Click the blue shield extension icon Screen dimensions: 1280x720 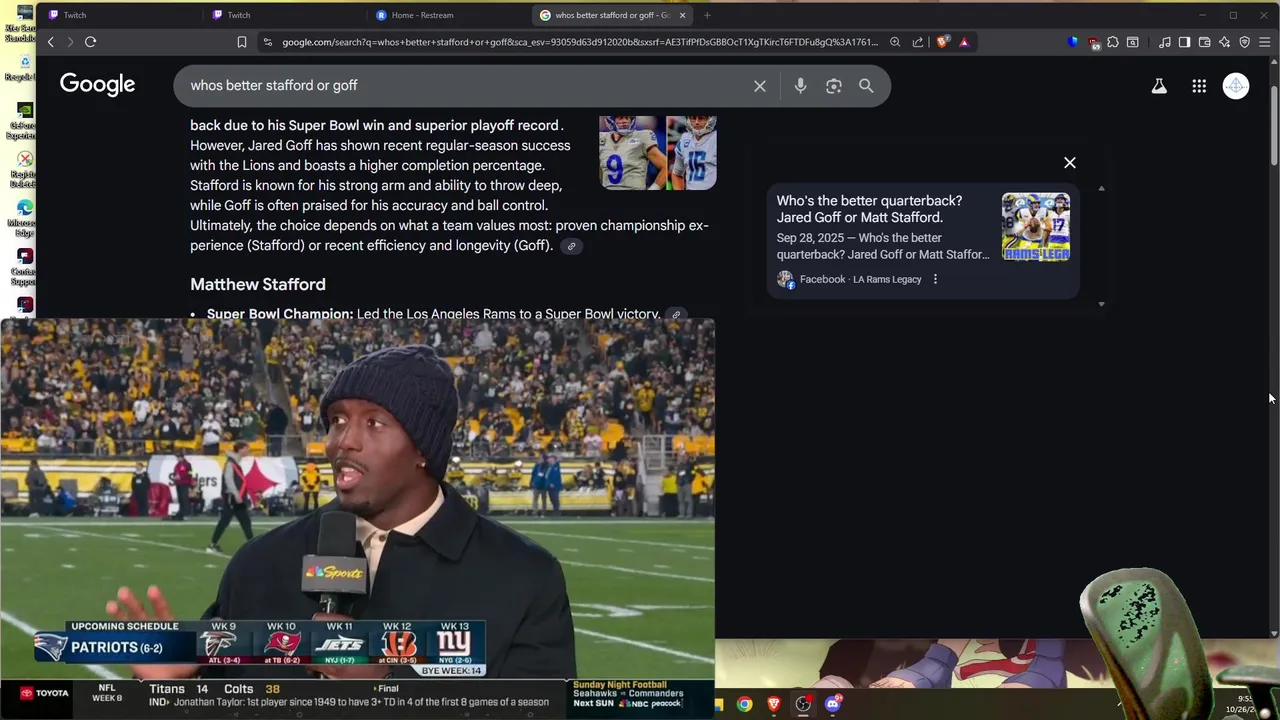[x=1073, y=42]
